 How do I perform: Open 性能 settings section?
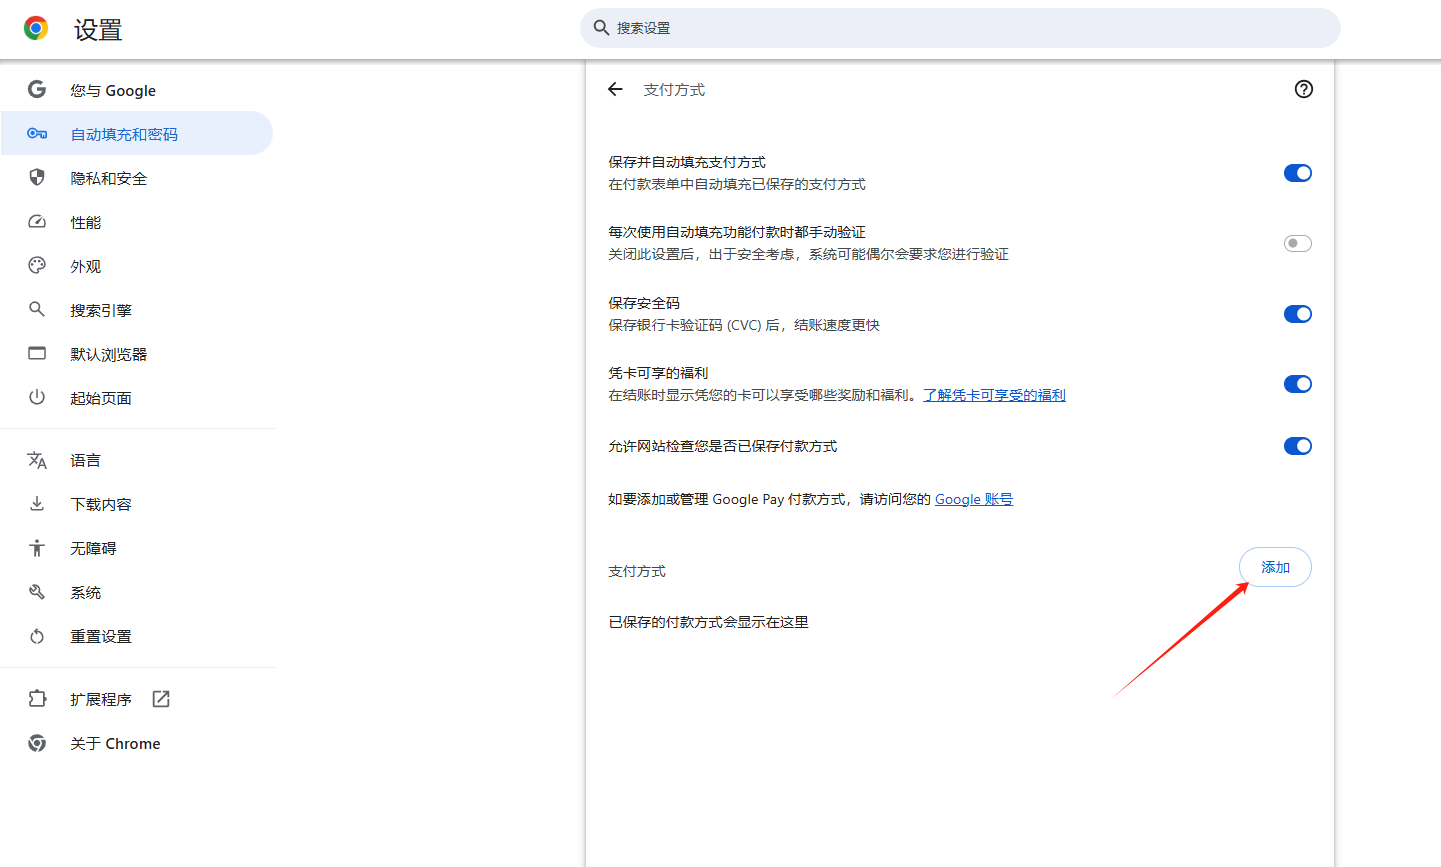coord(137,222)
